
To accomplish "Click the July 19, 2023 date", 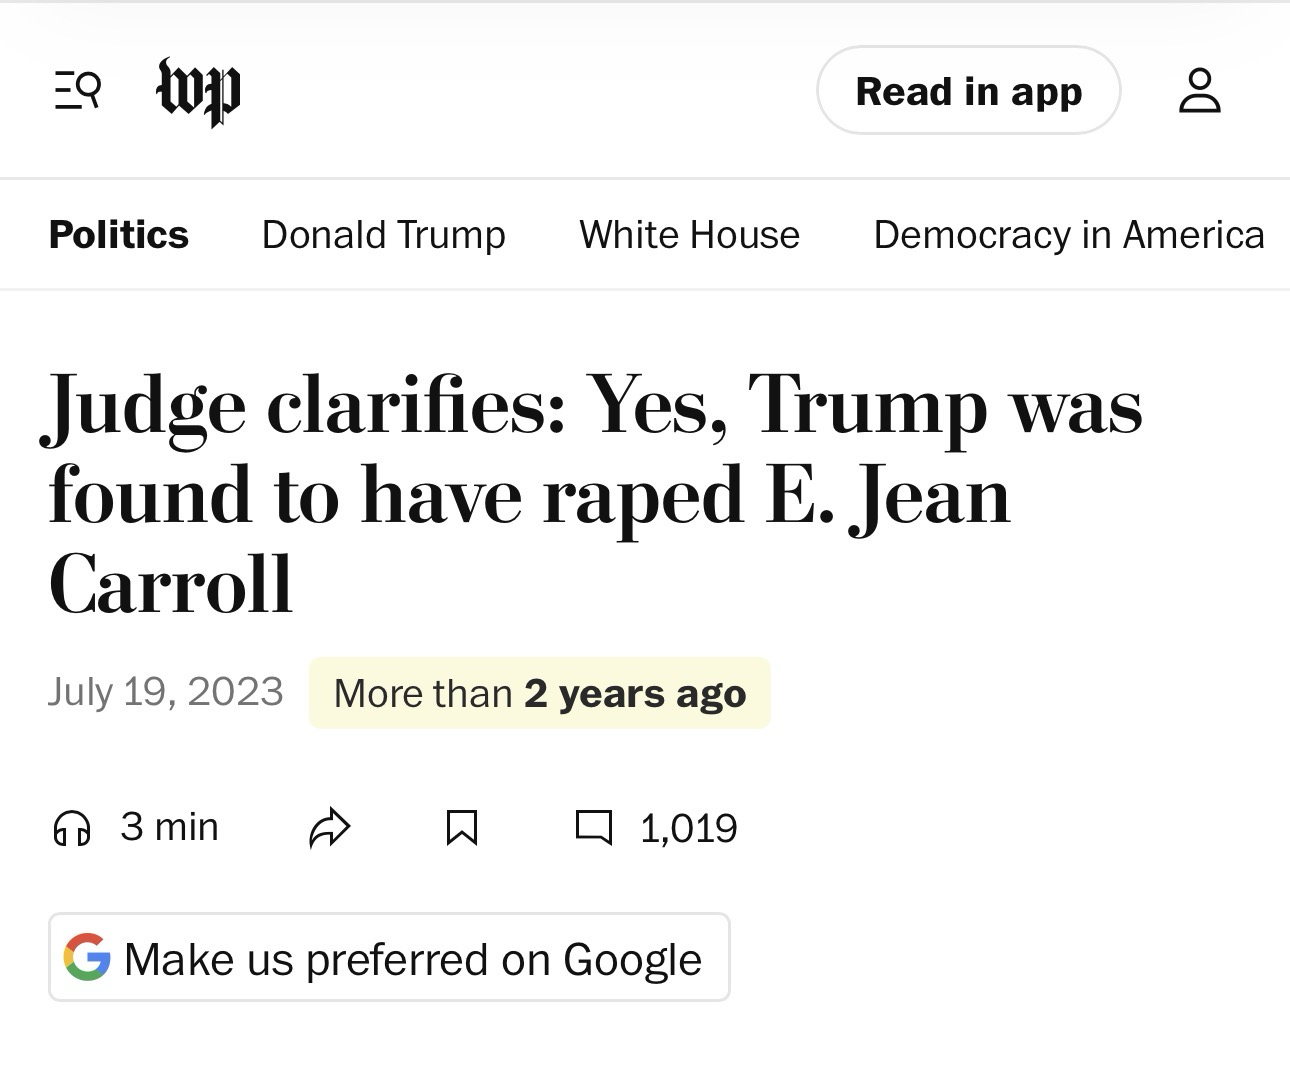I will pos(165,692).
